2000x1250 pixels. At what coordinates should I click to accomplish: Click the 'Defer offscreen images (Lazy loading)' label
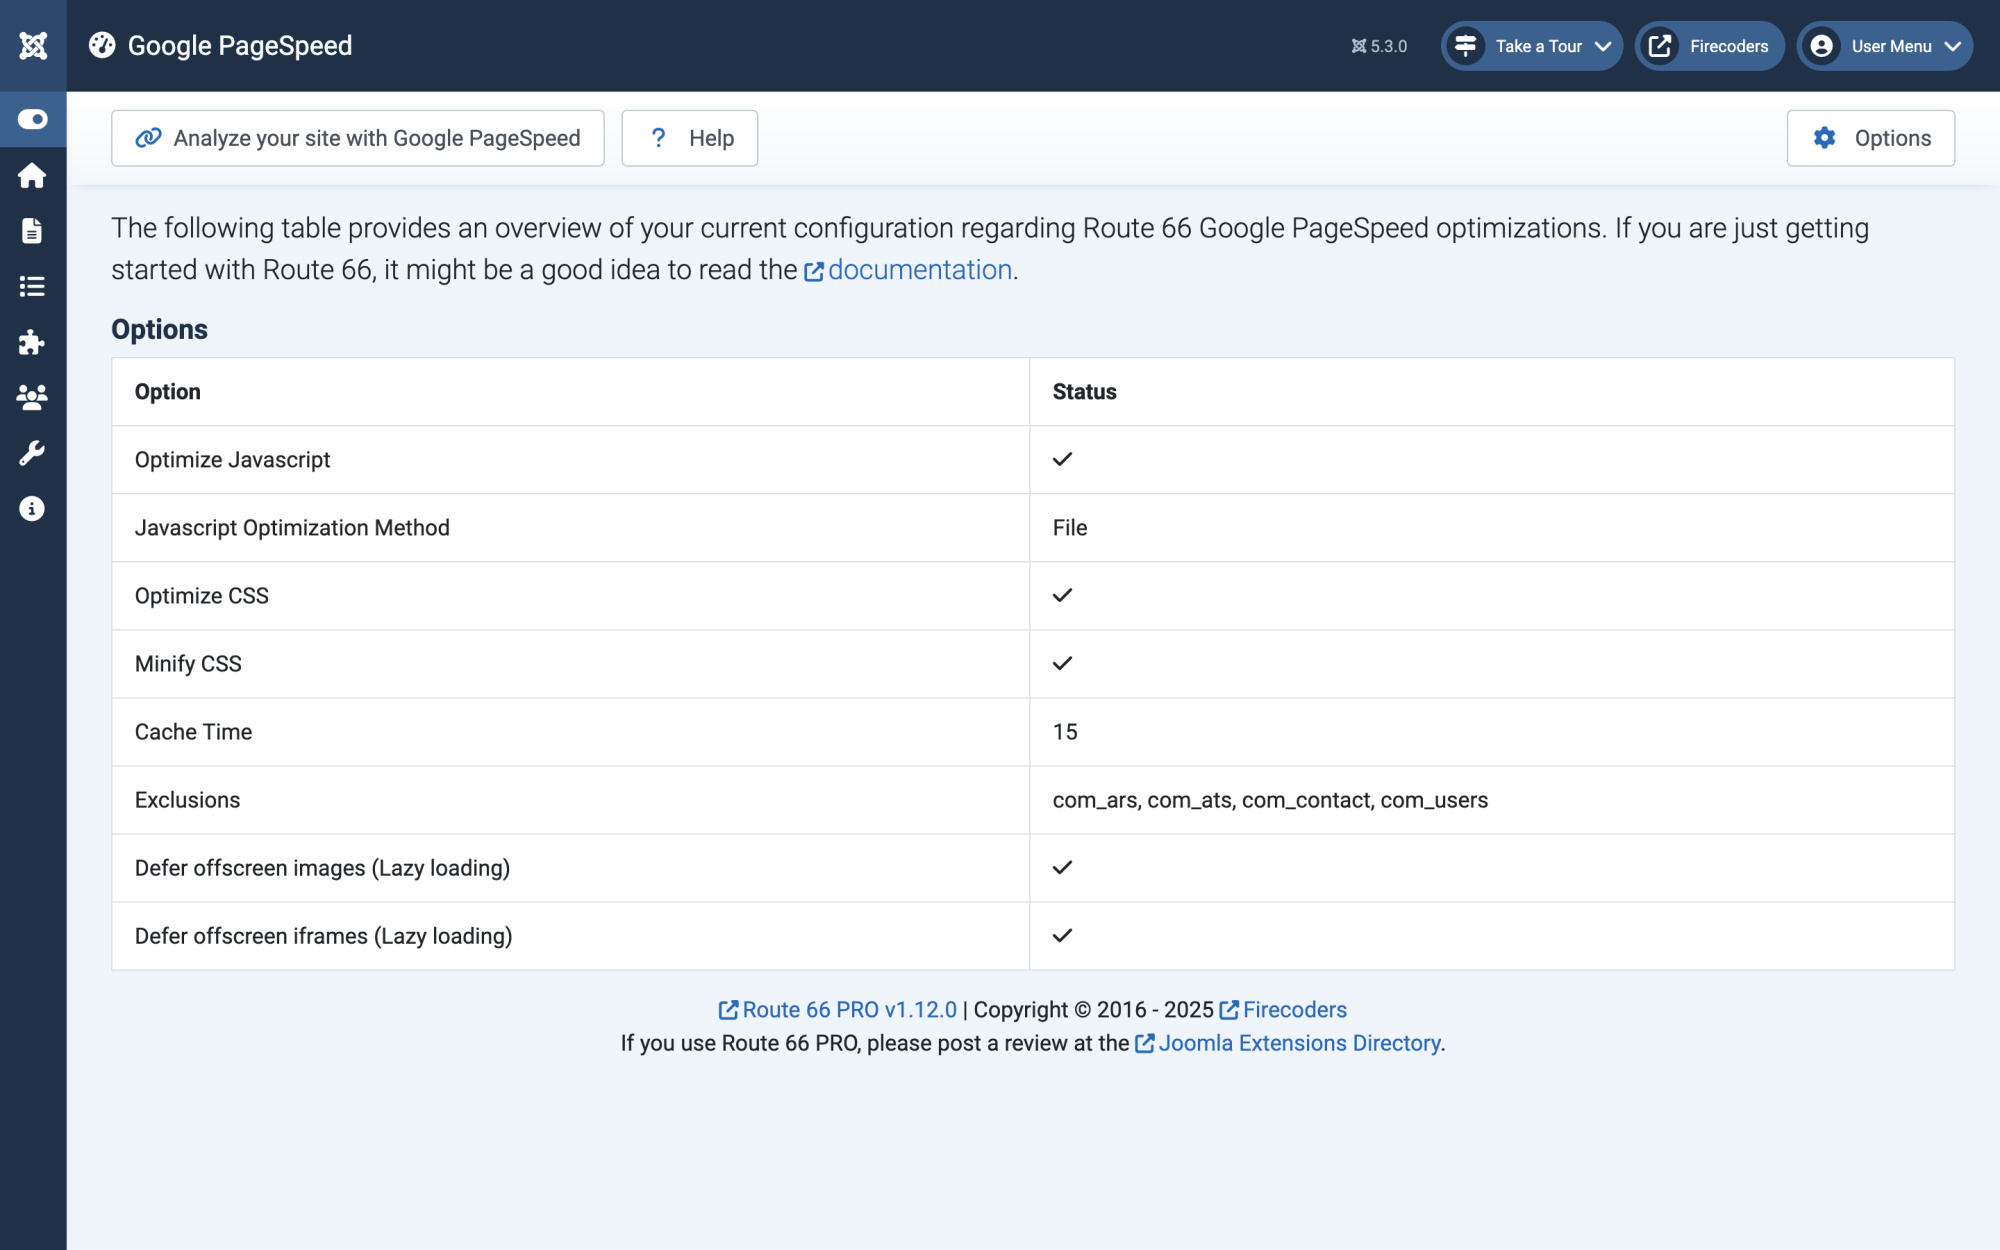point(322,868)
